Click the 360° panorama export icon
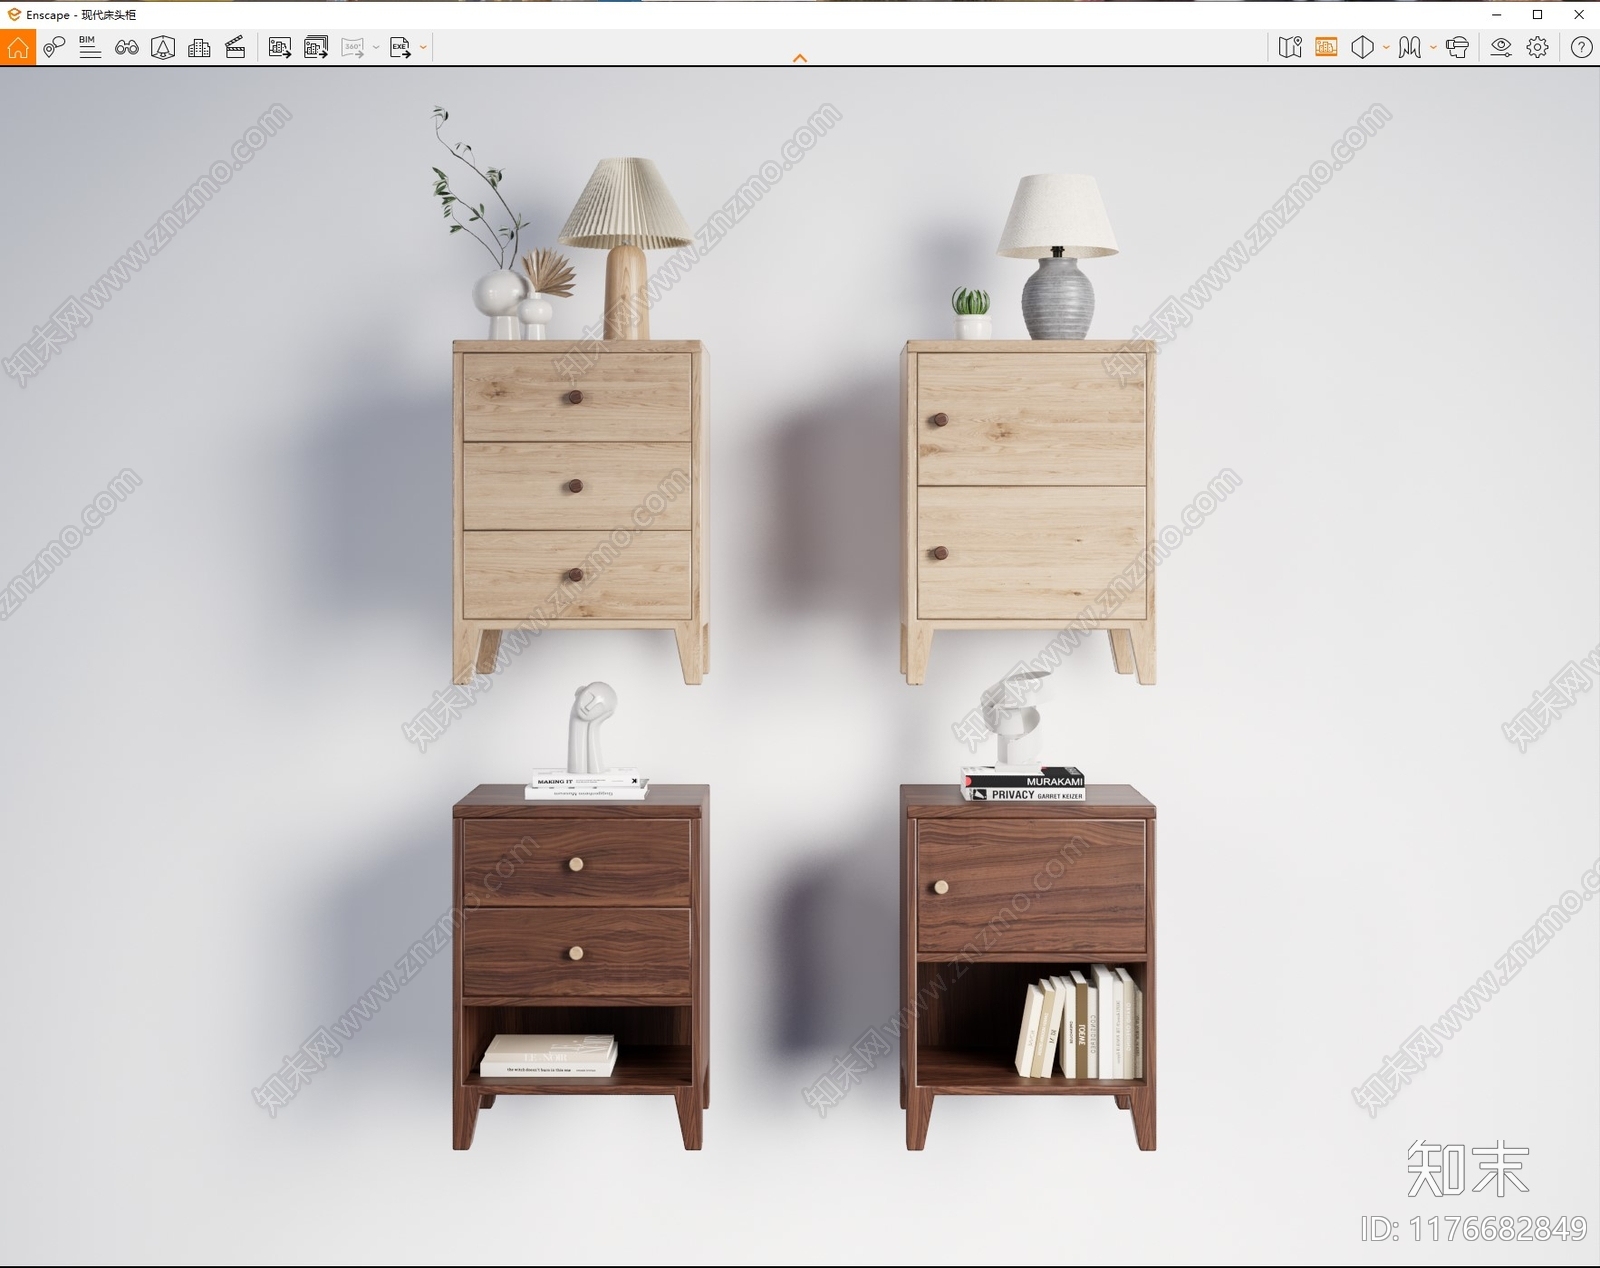 pyautogui.click(x=353, y=47)
